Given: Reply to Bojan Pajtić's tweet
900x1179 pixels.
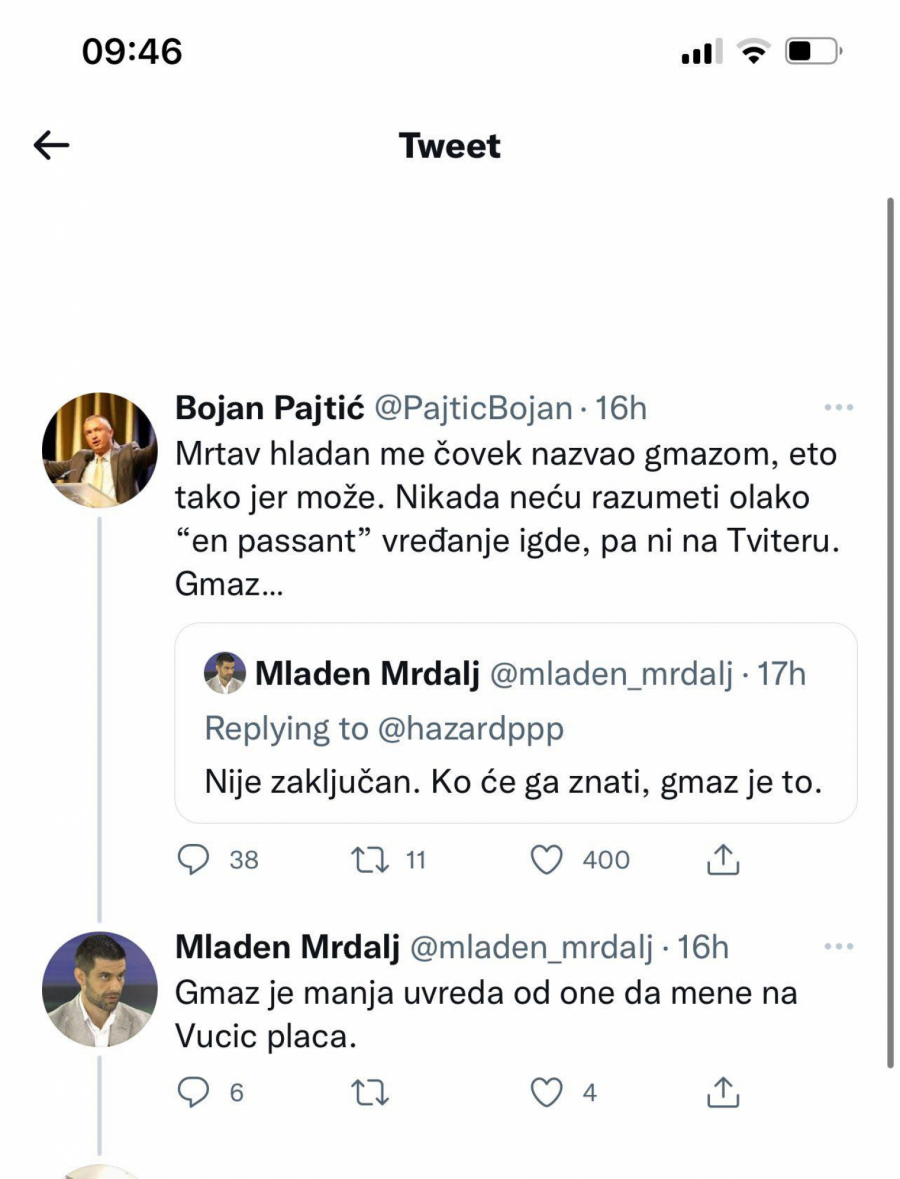Looking at the screenshot, I should click(x=194, y=860).
